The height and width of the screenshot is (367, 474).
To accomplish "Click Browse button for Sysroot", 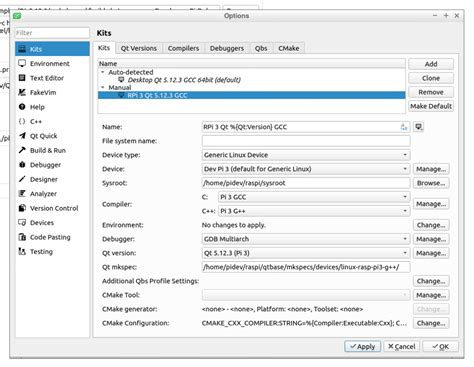I will pos(431,183).
